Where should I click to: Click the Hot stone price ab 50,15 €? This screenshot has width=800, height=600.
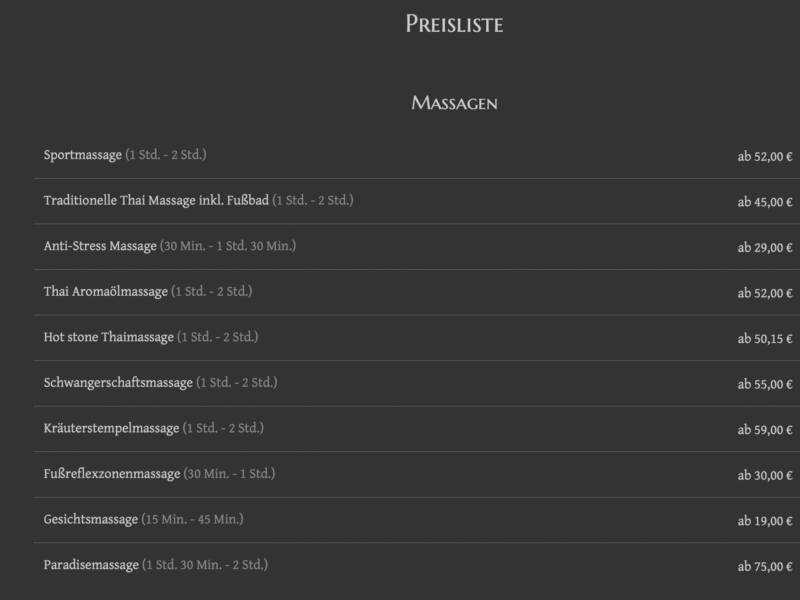pyautogui.click(x=765, y=339)
